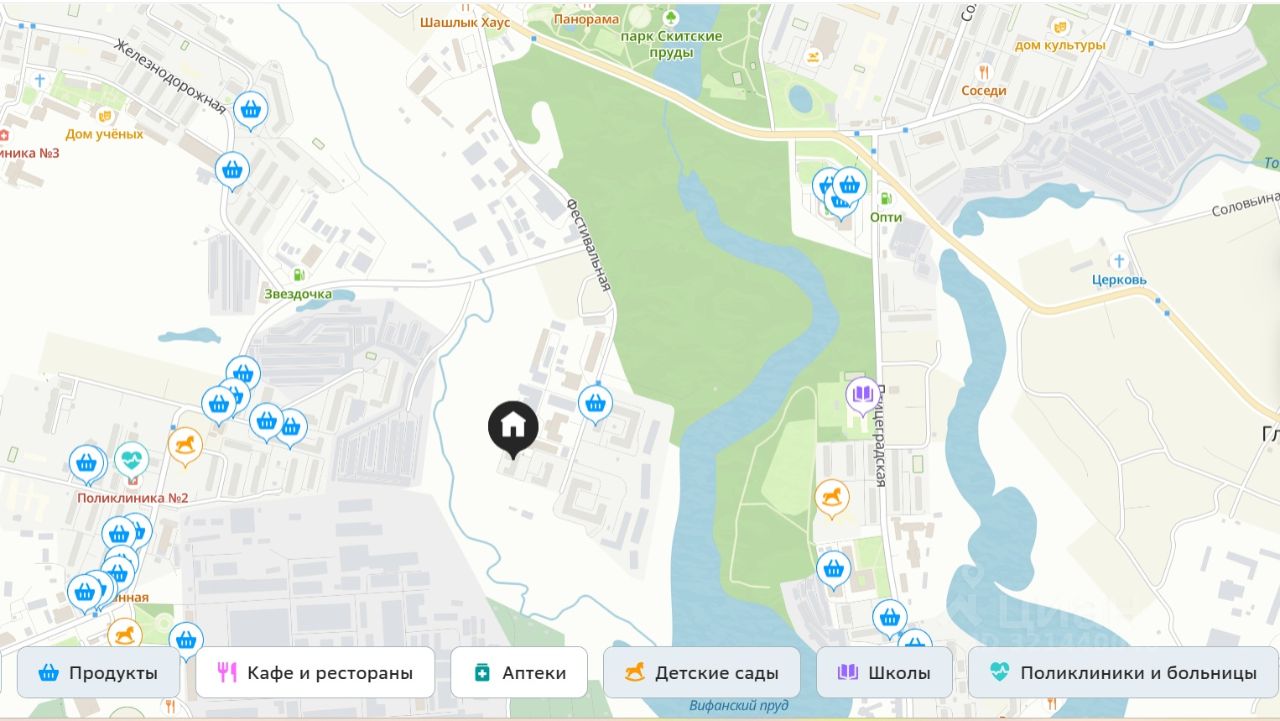
Task: Open the kindergarten marker left of the clinic marker
Action: click(x=185, y=446)
